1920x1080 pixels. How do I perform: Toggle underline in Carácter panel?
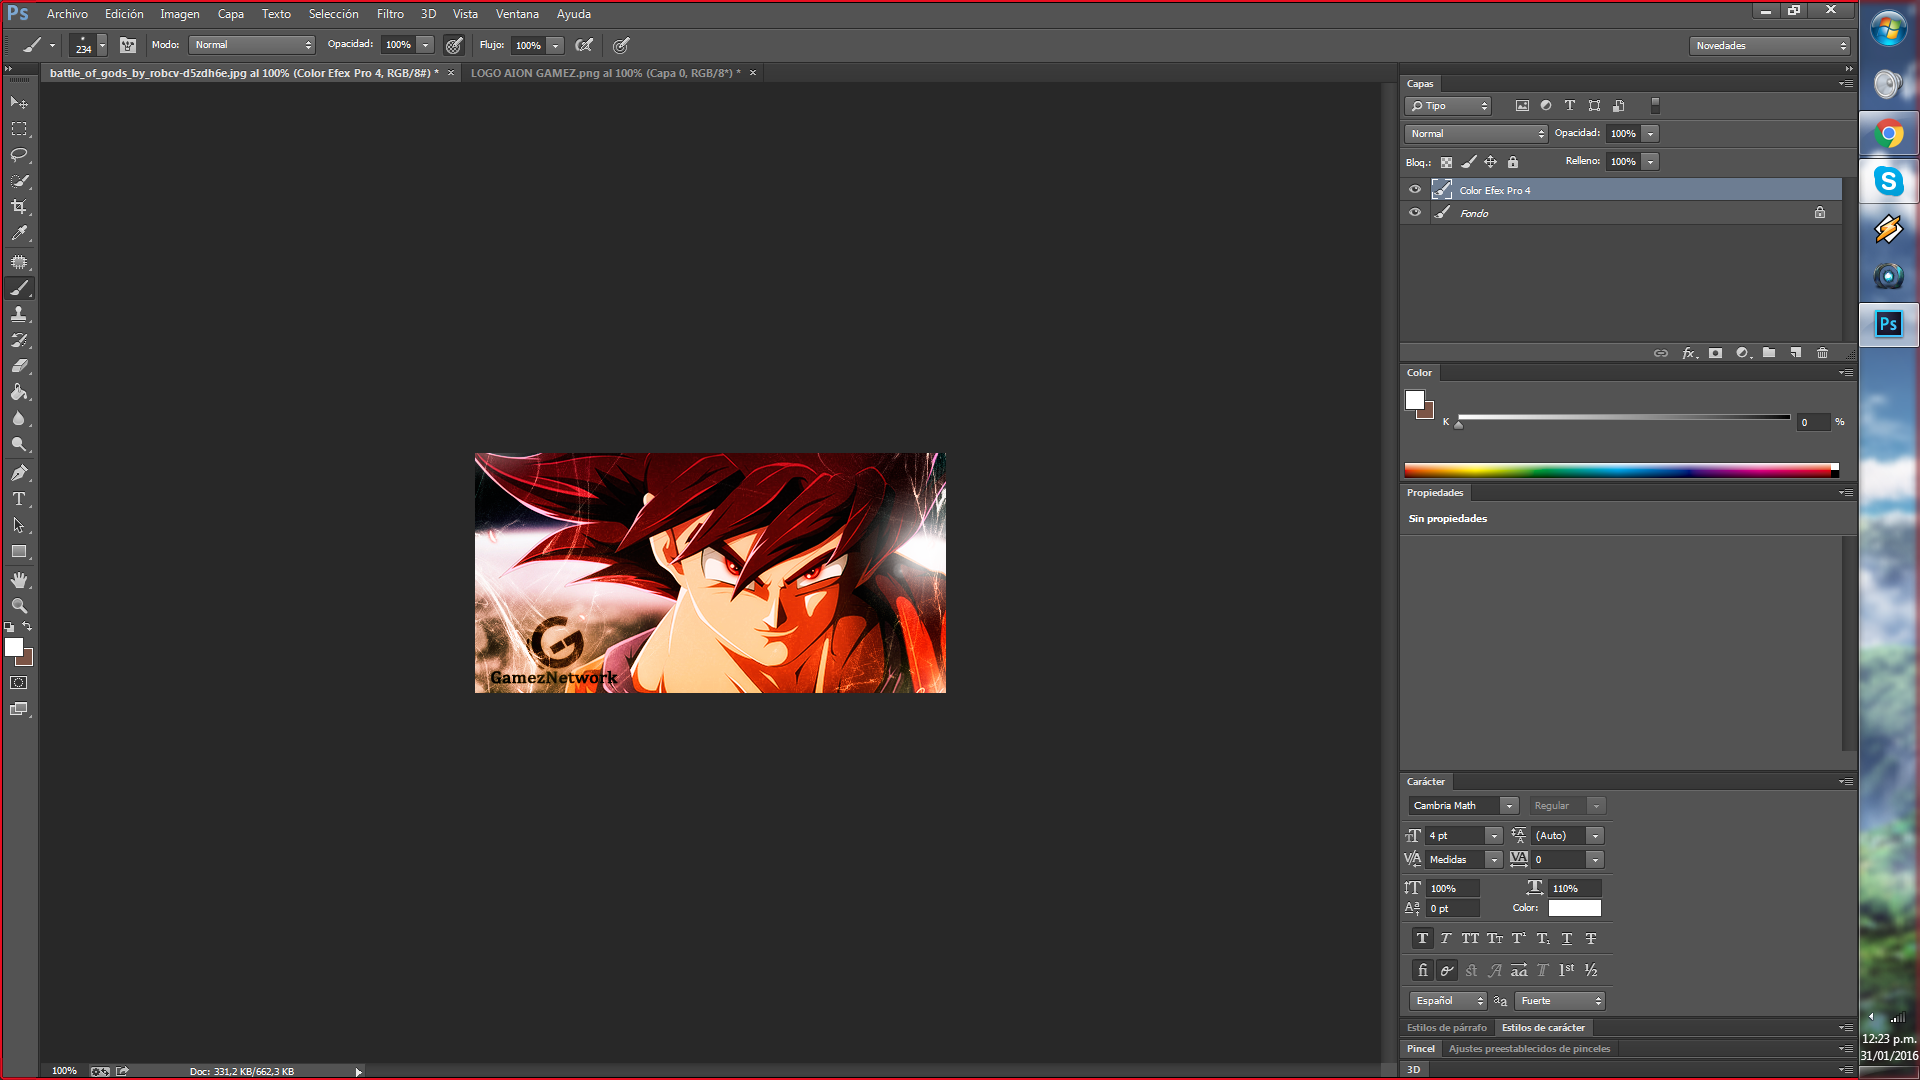(x=1567, y=938)
